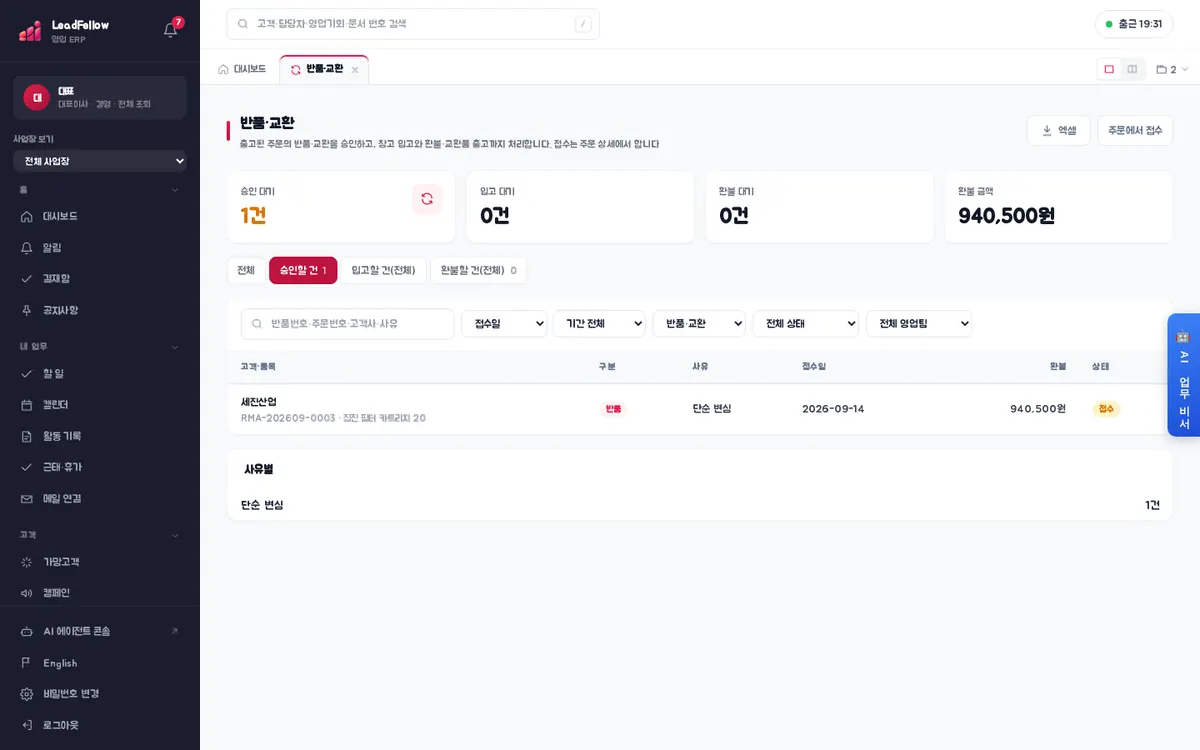Click 로그아웃 to sign out

pyautogui.click(x=100, y=725)
